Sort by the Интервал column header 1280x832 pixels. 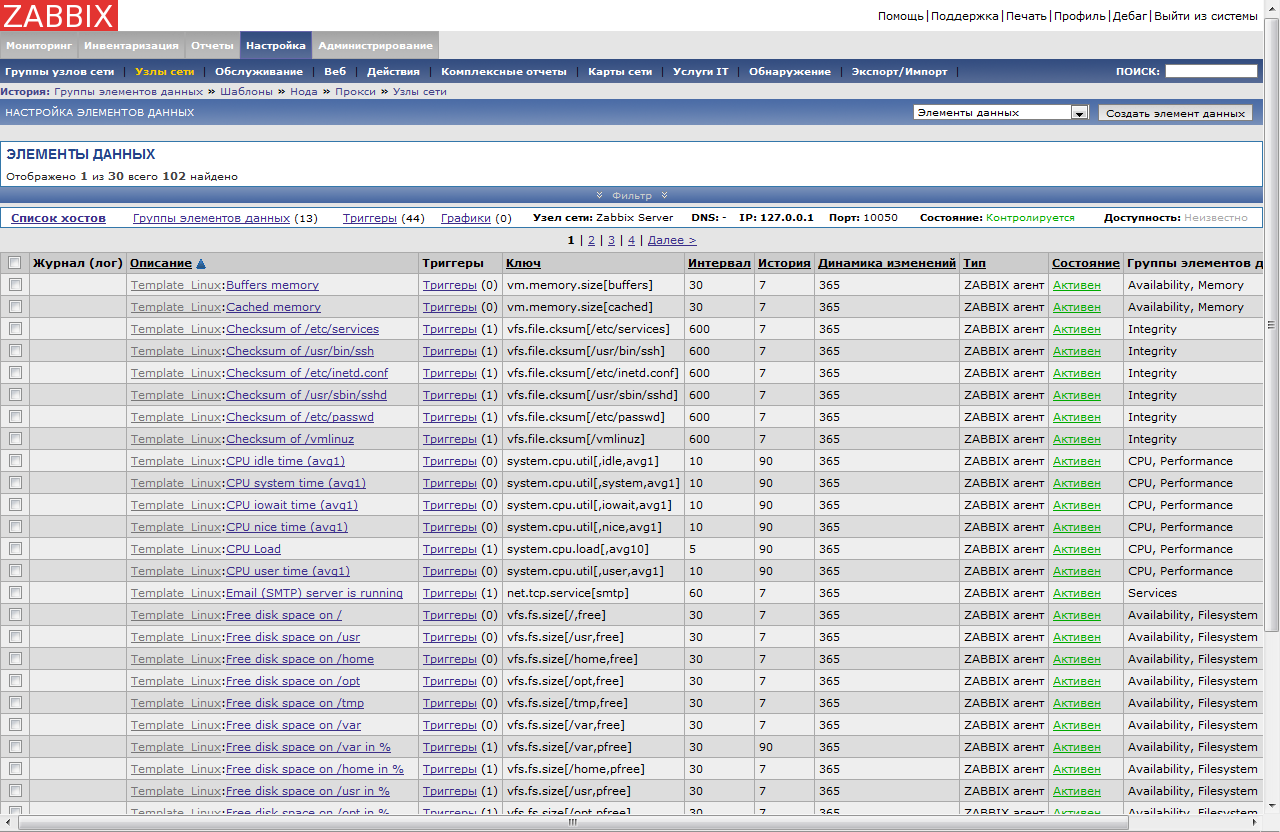click(719, 263)
